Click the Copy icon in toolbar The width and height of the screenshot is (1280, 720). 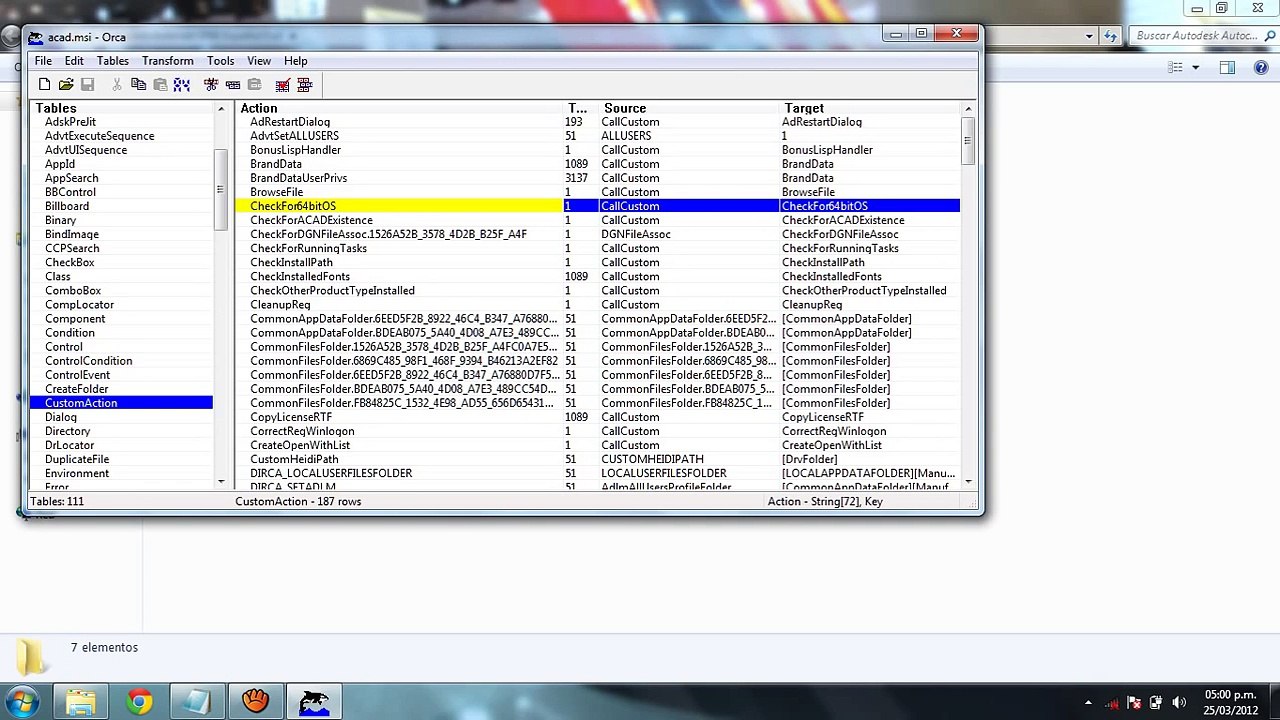coord(139,85)
